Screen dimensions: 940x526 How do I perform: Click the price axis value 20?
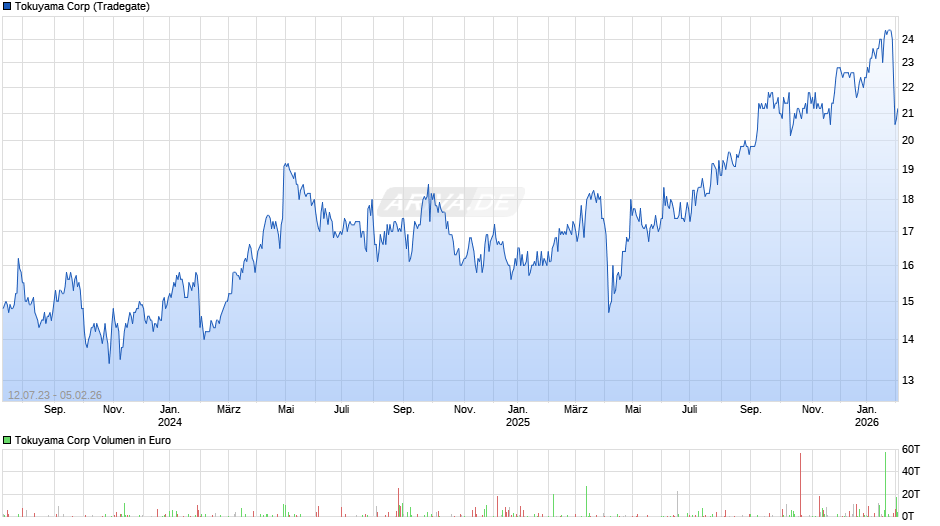pyautogui.click(x=908, y=140)
